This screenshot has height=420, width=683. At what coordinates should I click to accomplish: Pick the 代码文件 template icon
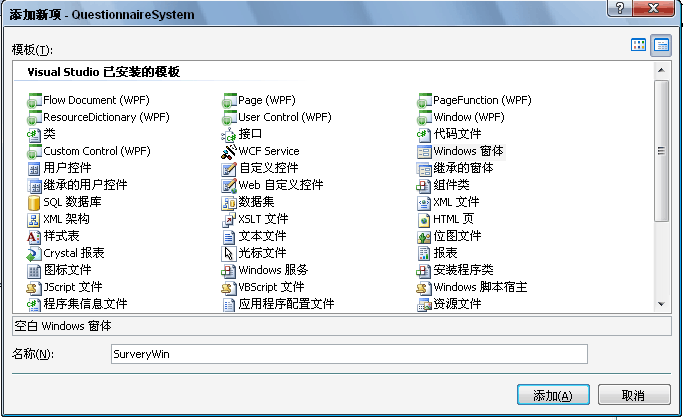tap(424, 135)
